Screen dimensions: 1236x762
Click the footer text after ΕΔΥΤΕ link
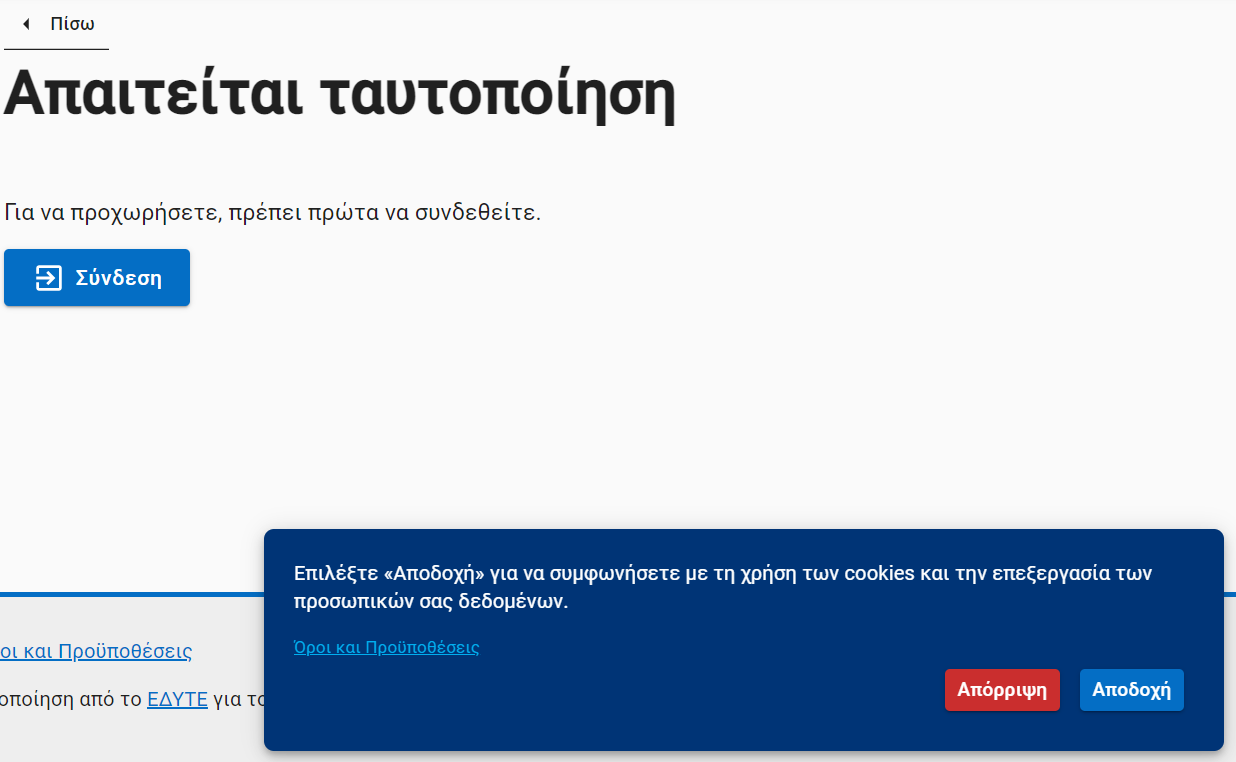tap(238, 699)
